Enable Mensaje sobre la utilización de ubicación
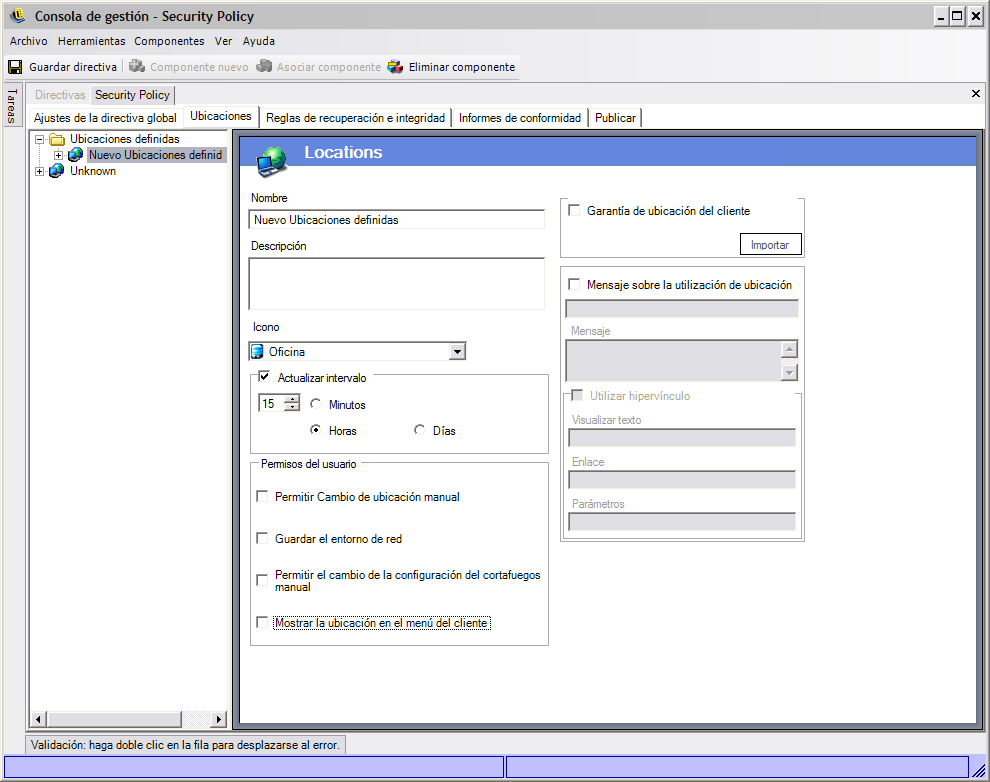The height and width of the screenshot is (782, 990). [x=574, y=284]
